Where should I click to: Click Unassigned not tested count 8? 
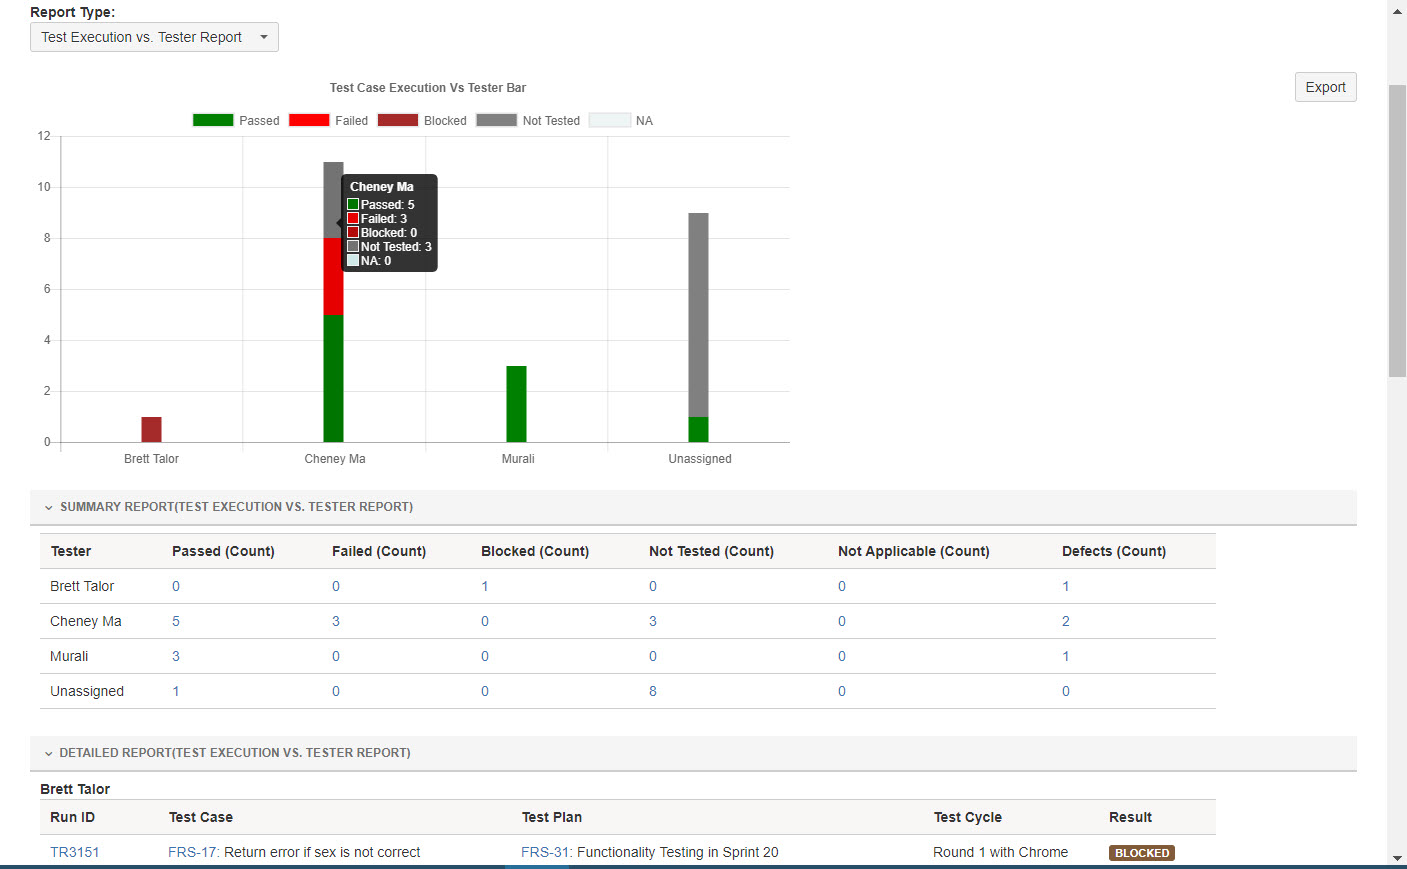point(653,691)
